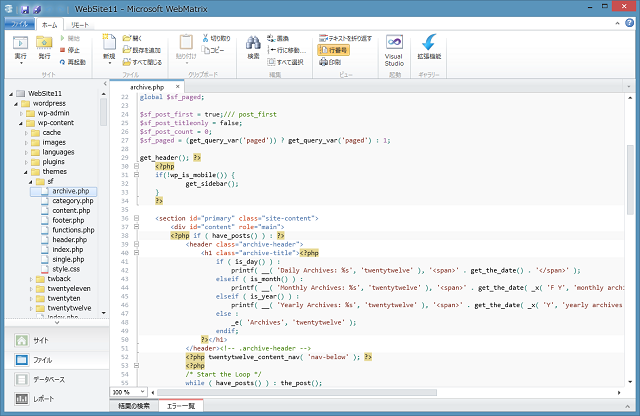Click the Paste clipboard icon

click(186, 43)
